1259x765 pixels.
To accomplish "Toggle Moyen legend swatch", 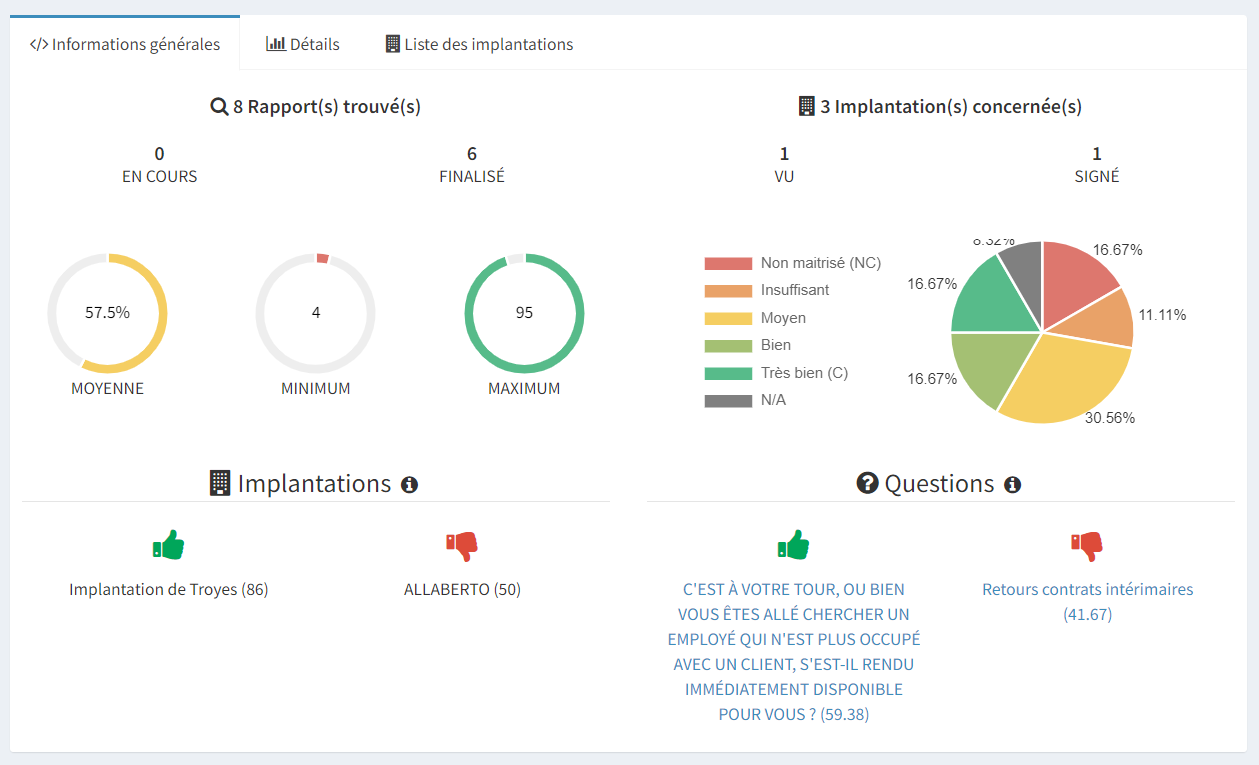I will (x=728, y=318).
